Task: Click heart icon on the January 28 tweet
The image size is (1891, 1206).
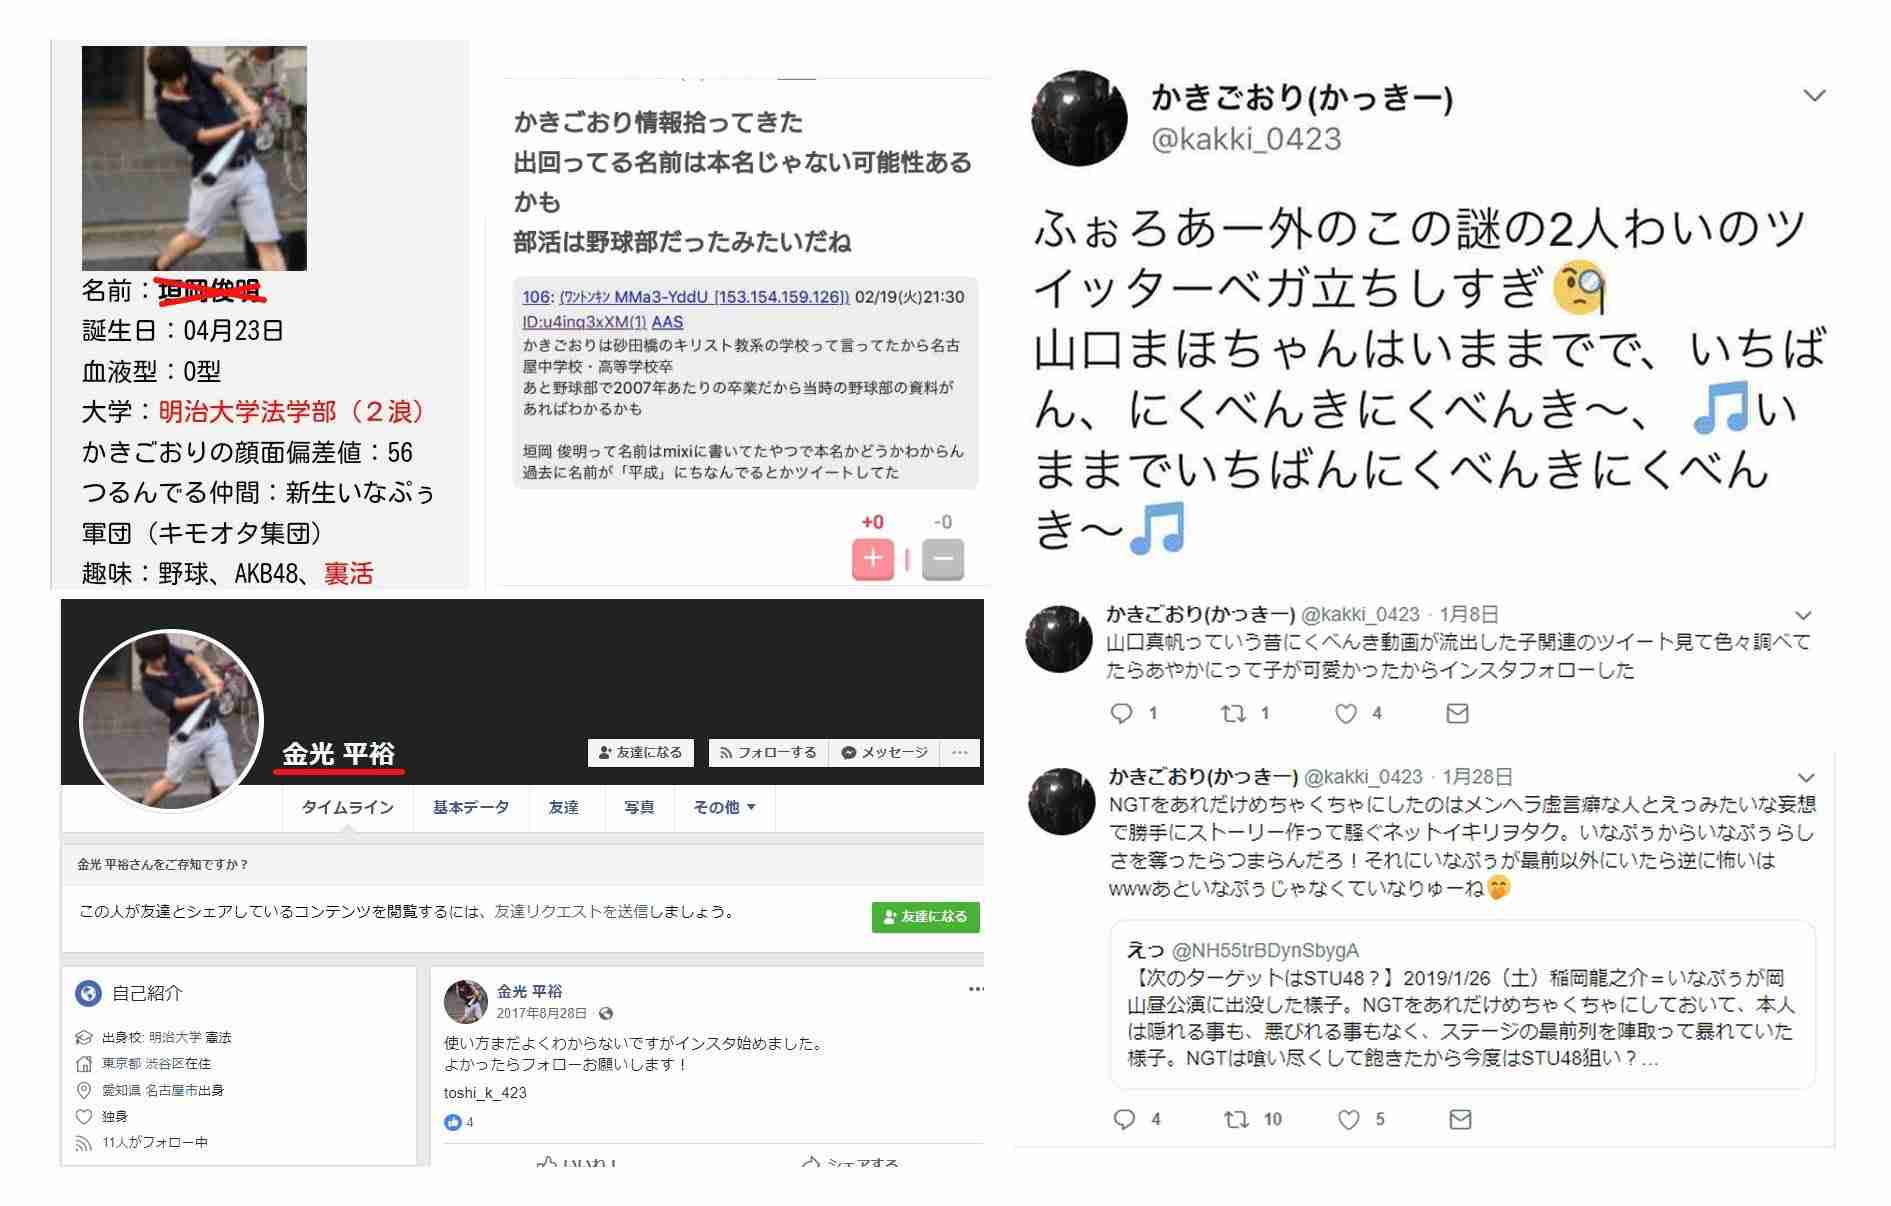Action: point(1349,1119)
